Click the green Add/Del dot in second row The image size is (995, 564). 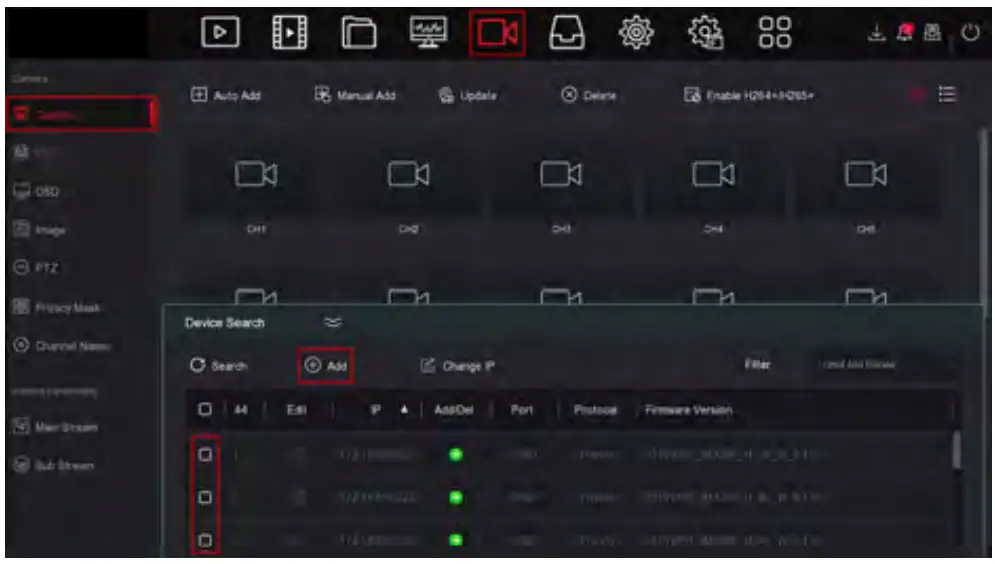pos(456,497)
